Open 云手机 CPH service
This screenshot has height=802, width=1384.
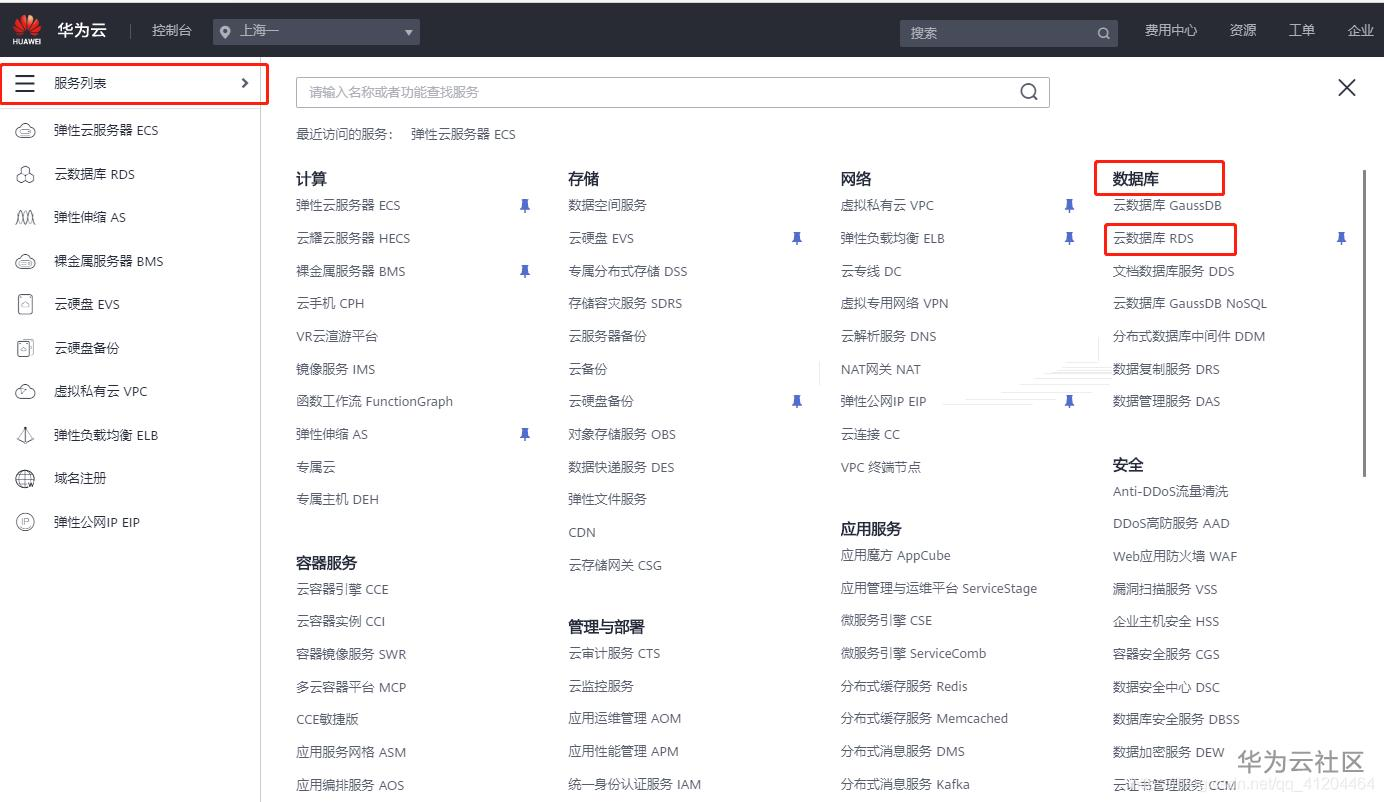pyautogui.click(x=330, y=303)
